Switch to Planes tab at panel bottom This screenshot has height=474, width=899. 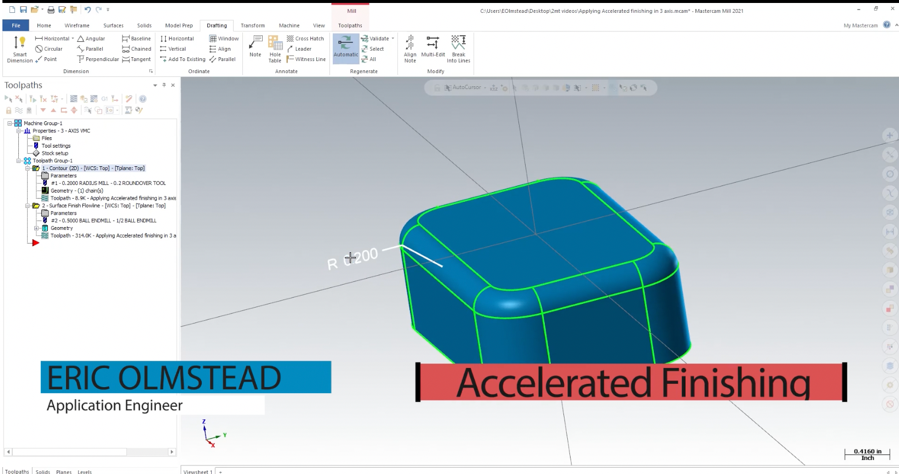pyautogui.click(x=64, y=471)
